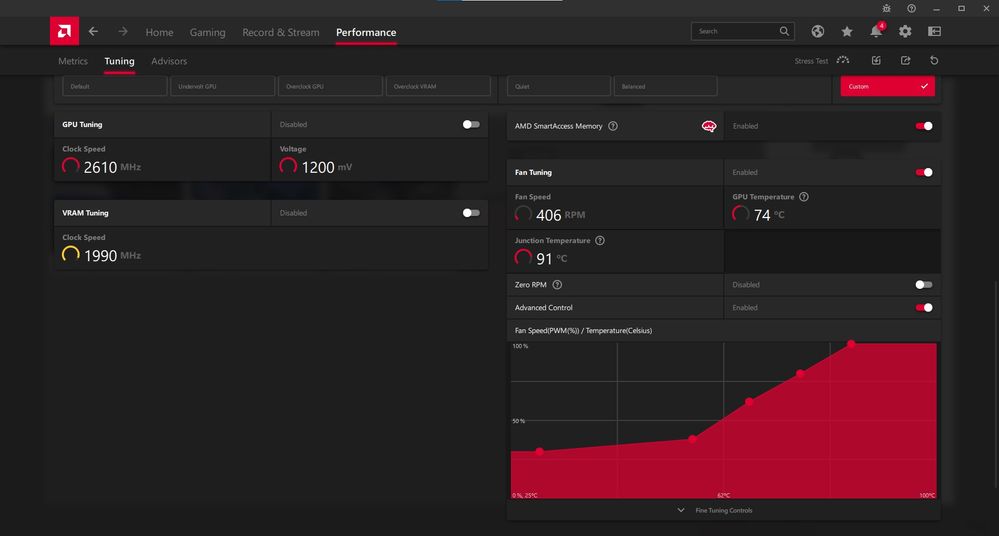
Task: Click the second fan curve point
Action: click(x=693, y=438)
